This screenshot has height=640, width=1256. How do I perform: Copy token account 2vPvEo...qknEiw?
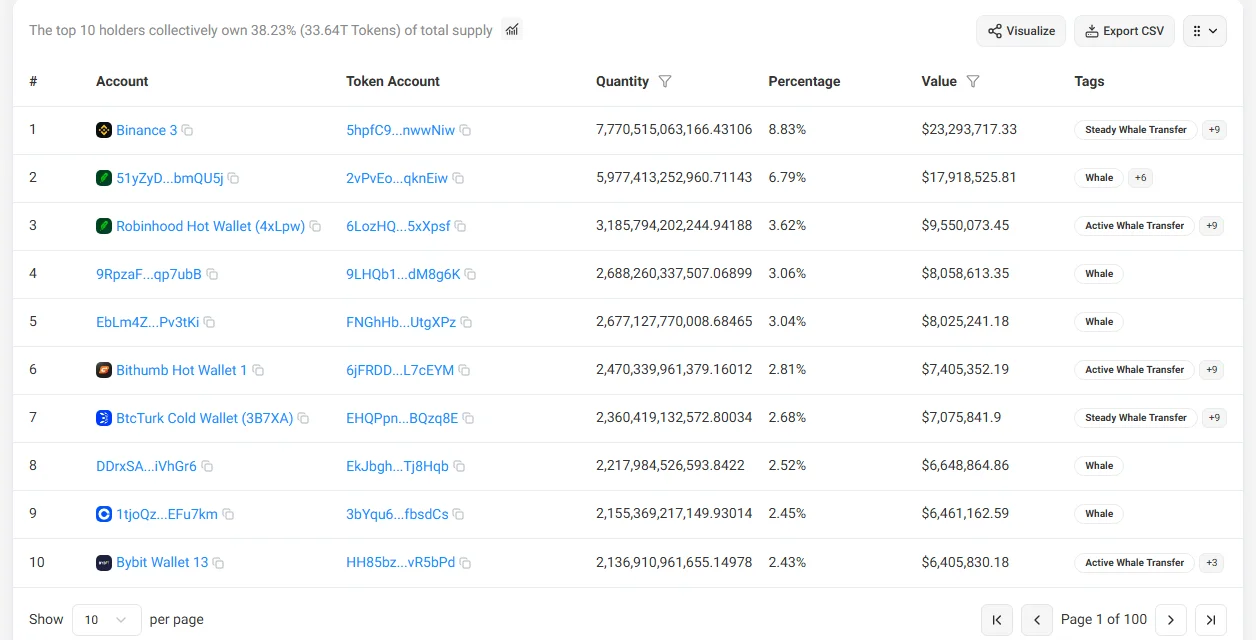(x=458, y=178)
